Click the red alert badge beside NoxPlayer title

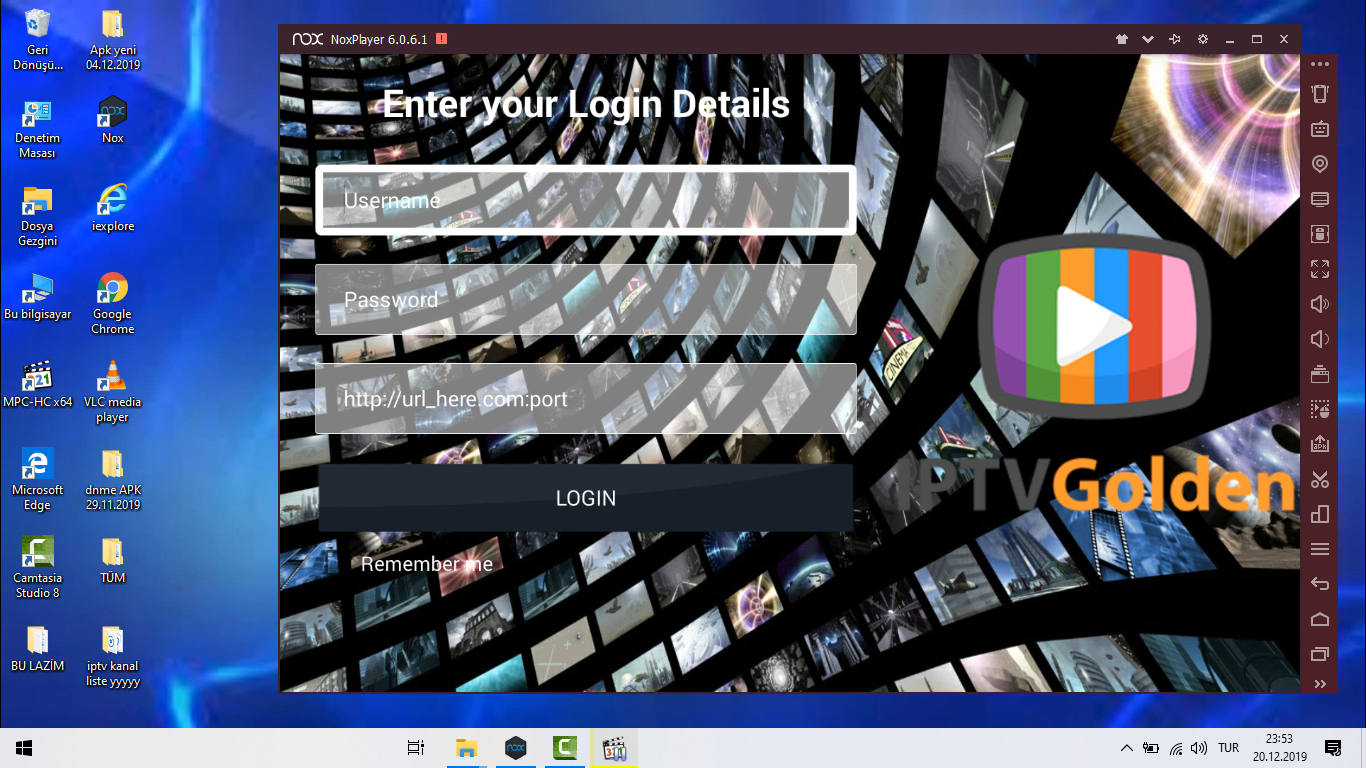(441, 39)
